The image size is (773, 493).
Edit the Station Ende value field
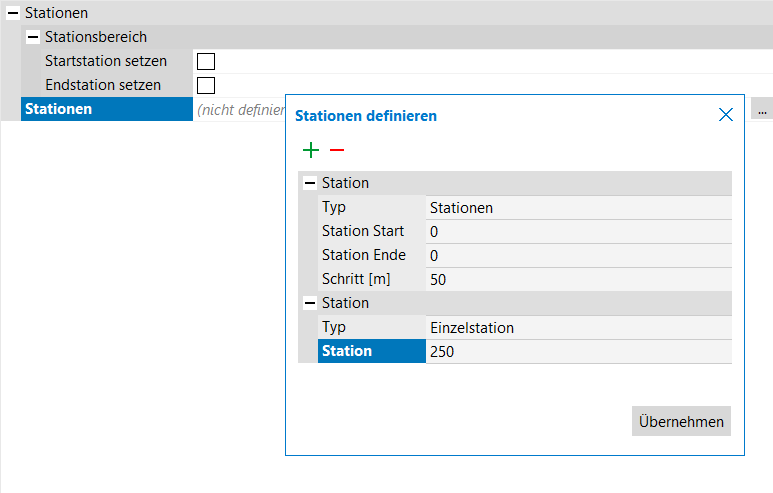(x=578, y=256)
